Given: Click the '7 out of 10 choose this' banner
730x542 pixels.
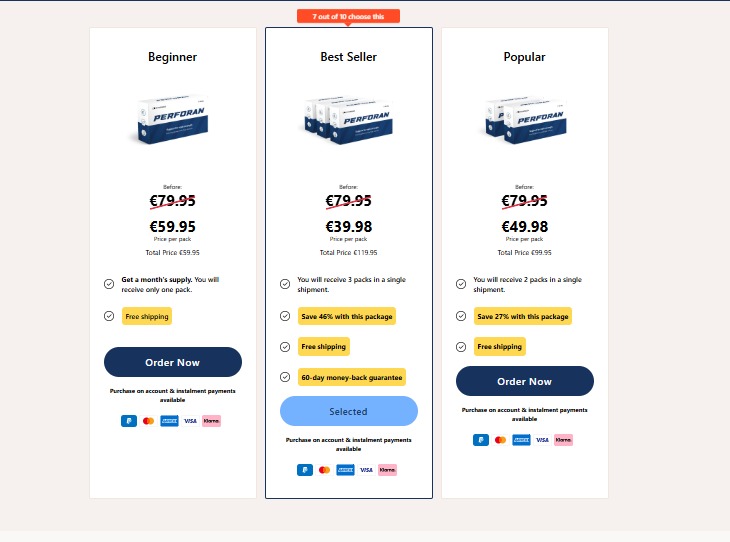Looking at the screenshot, I should (348, 16).
